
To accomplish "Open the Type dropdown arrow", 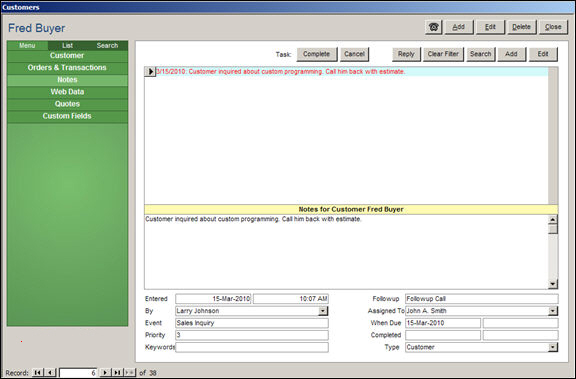I will tap(553, 347).
